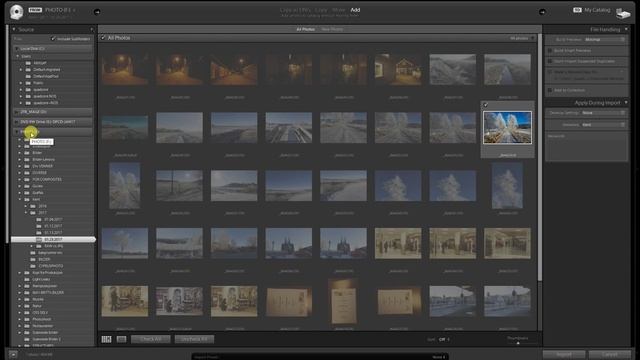Image resolution: width=640 pixels, height=360 pixels.
Task: Select the 2016 folder row
Action: click(53, 206)
